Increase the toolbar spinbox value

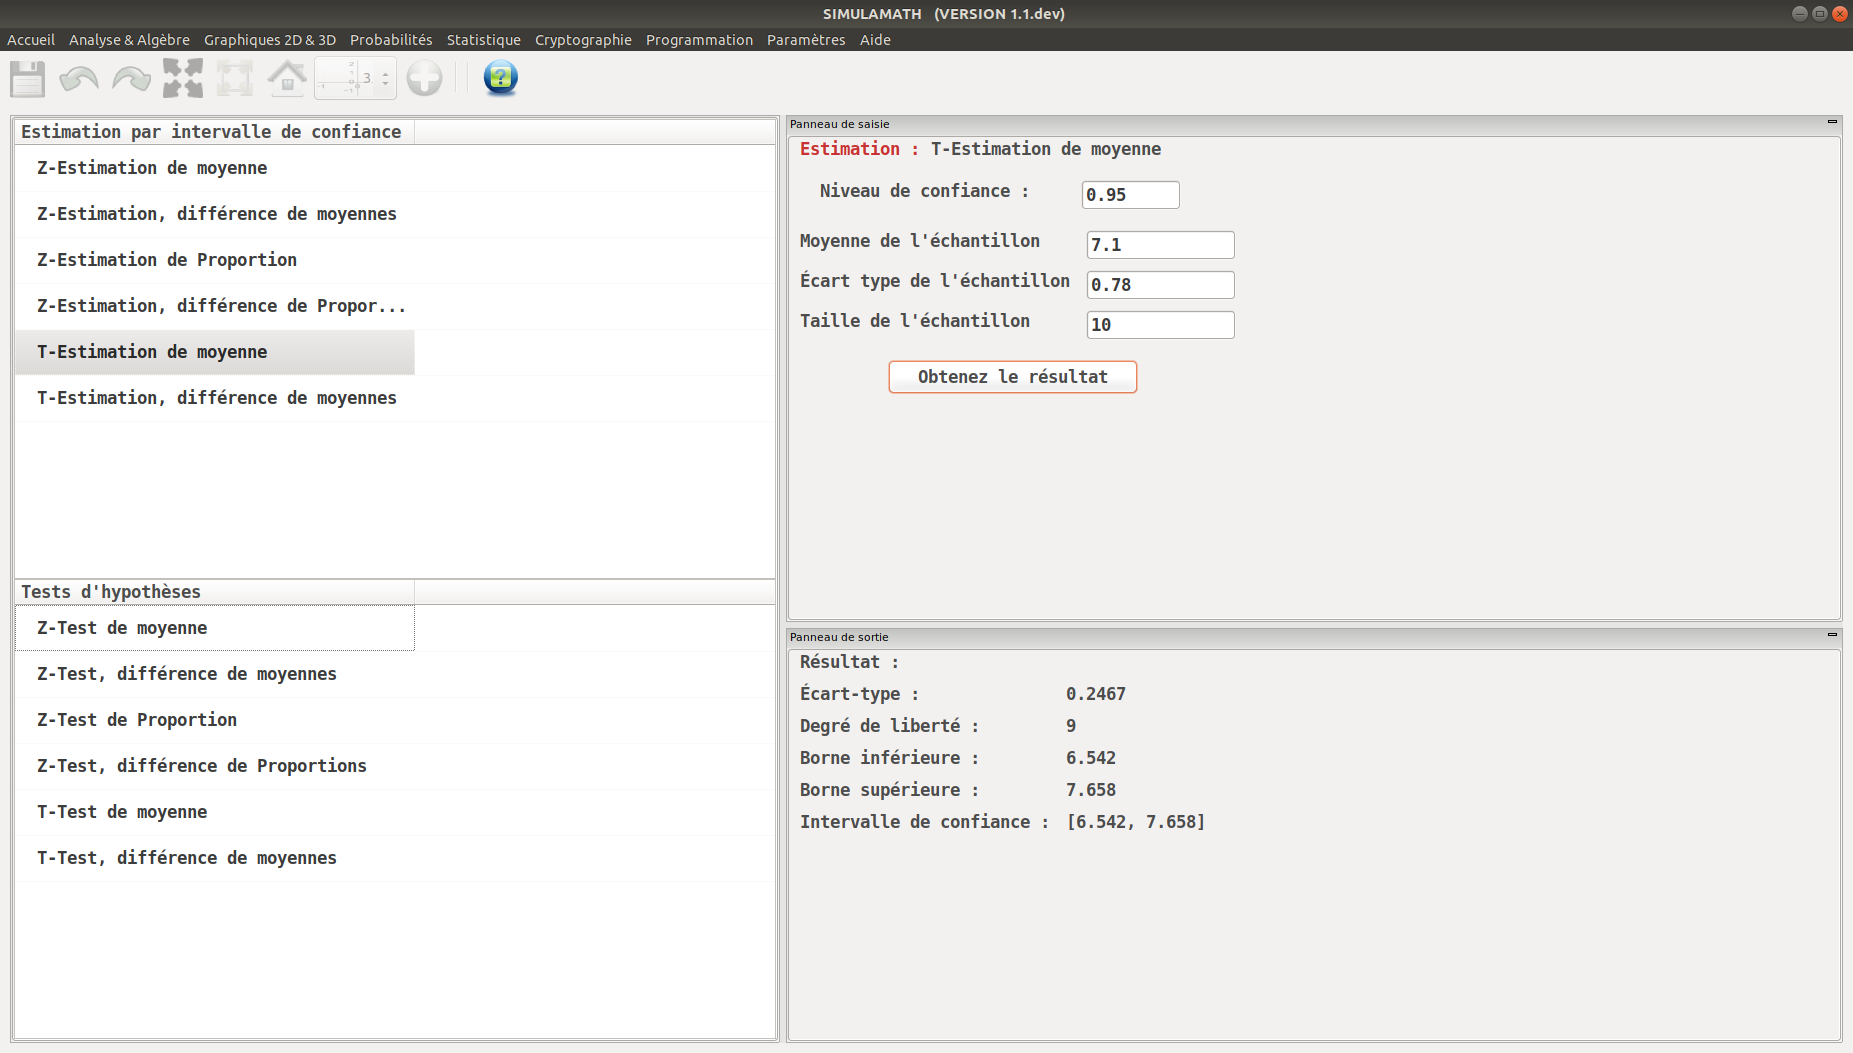pos(385,72)
